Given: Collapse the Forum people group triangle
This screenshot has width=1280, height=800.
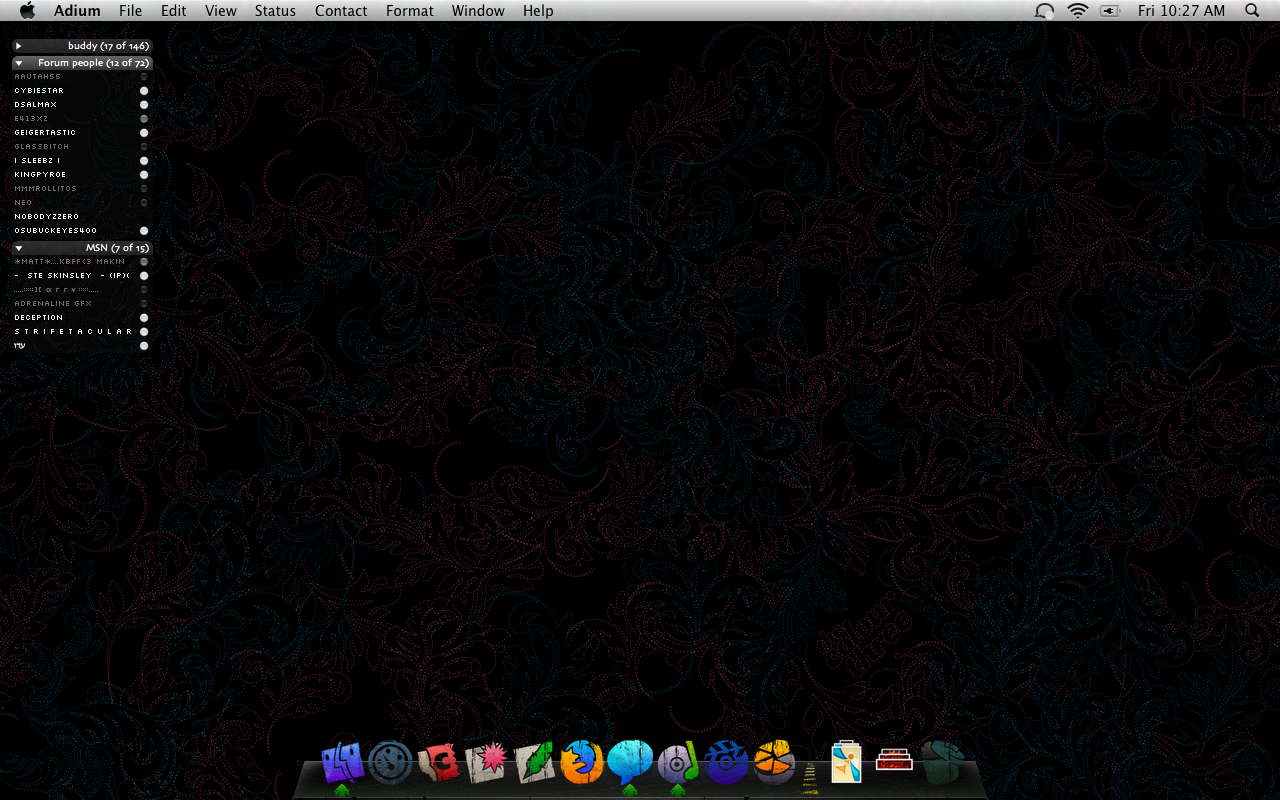Looking at the screenshot, I should (18, 63).
